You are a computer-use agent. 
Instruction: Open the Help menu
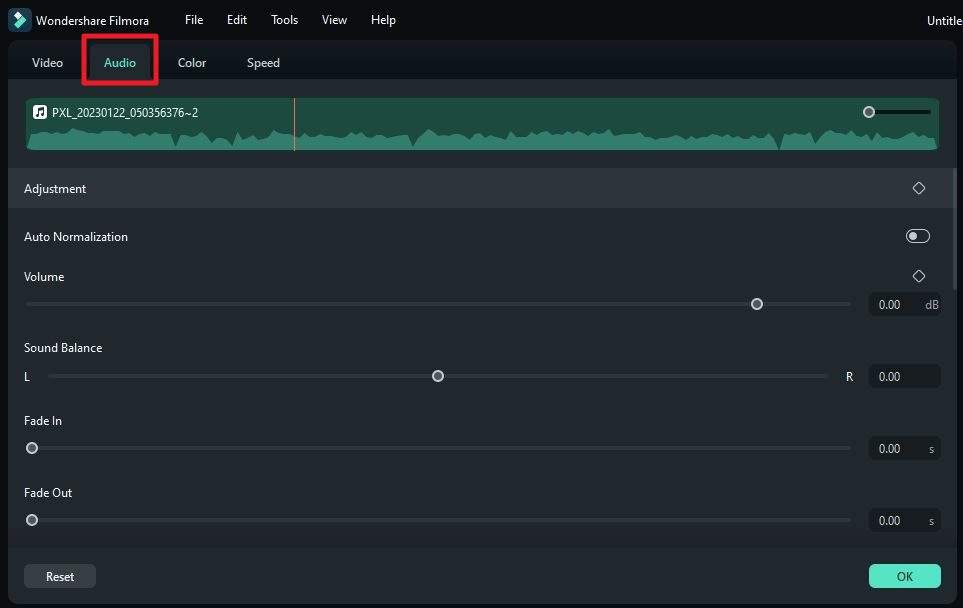pyautogui.click(x=383, y=20)
